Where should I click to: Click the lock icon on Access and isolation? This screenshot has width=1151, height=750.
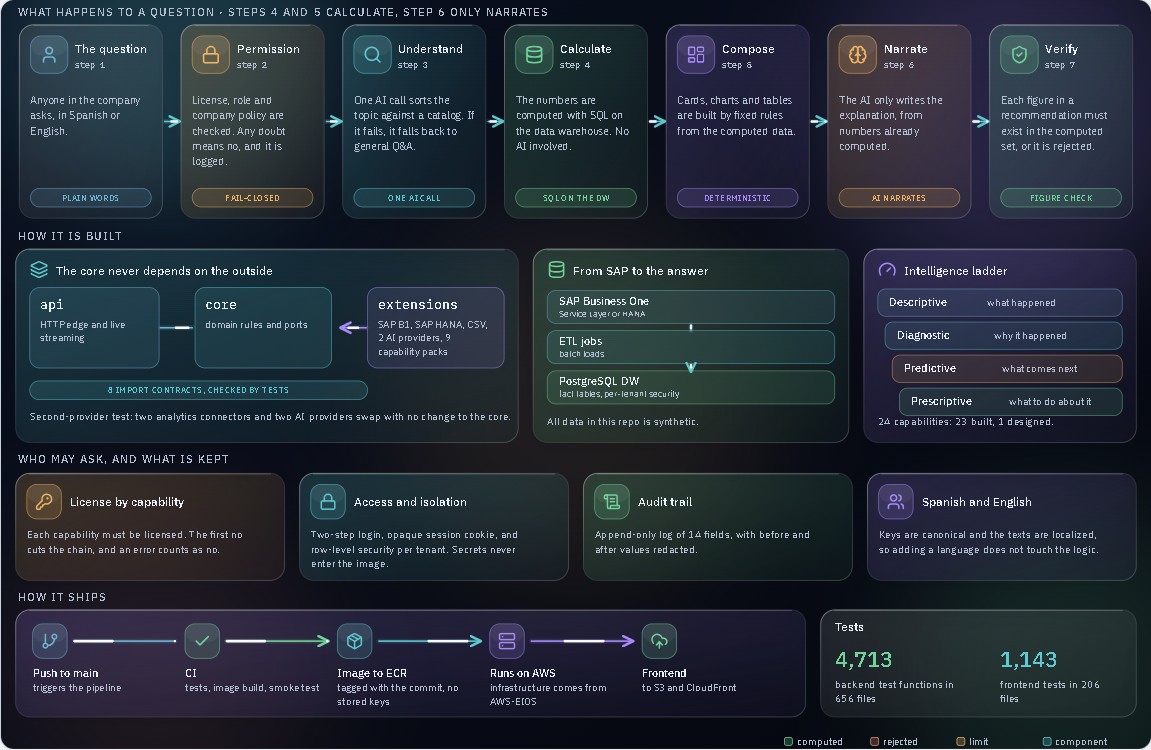[x=328, y=502]
